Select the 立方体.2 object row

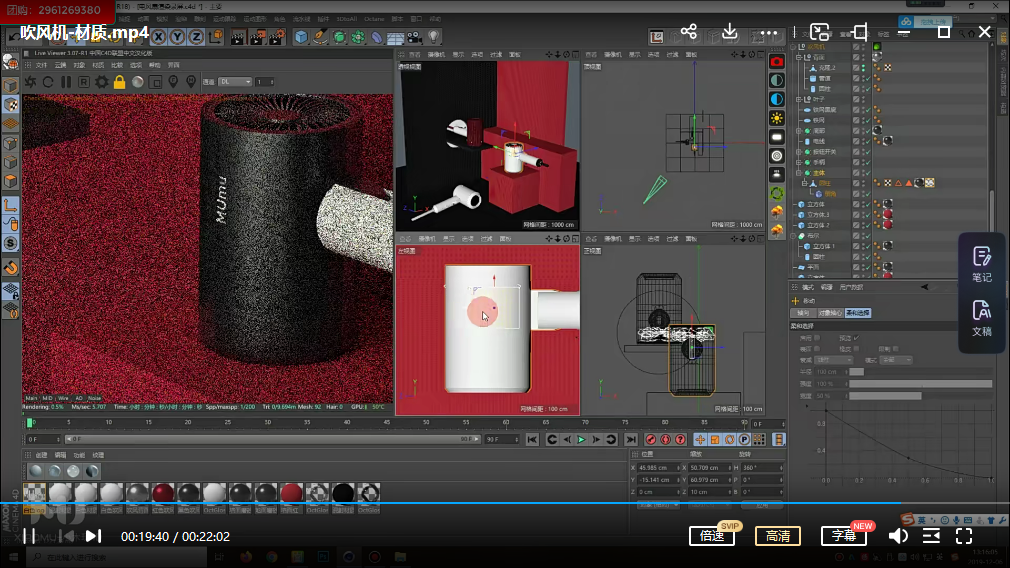point(819,225)
